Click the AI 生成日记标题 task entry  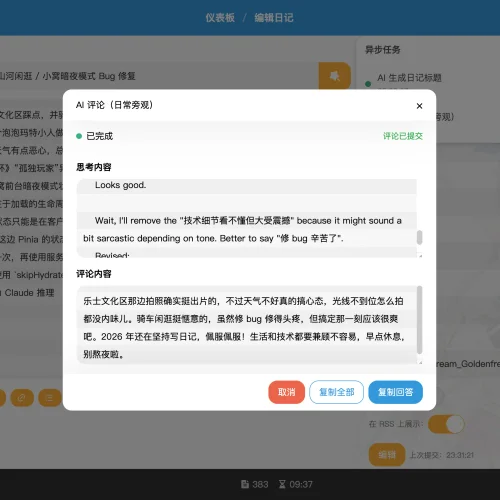409,78
